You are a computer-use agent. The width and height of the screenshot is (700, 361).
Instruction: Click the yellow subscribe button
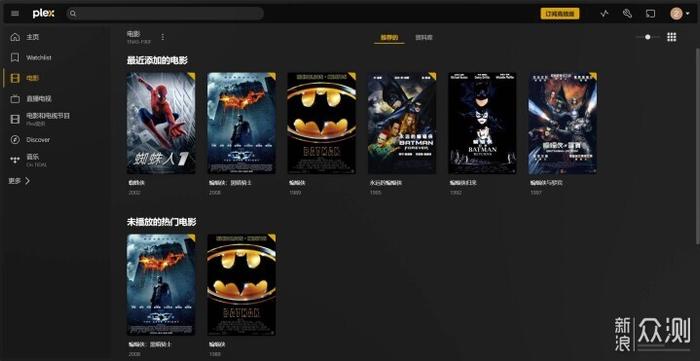560,13
